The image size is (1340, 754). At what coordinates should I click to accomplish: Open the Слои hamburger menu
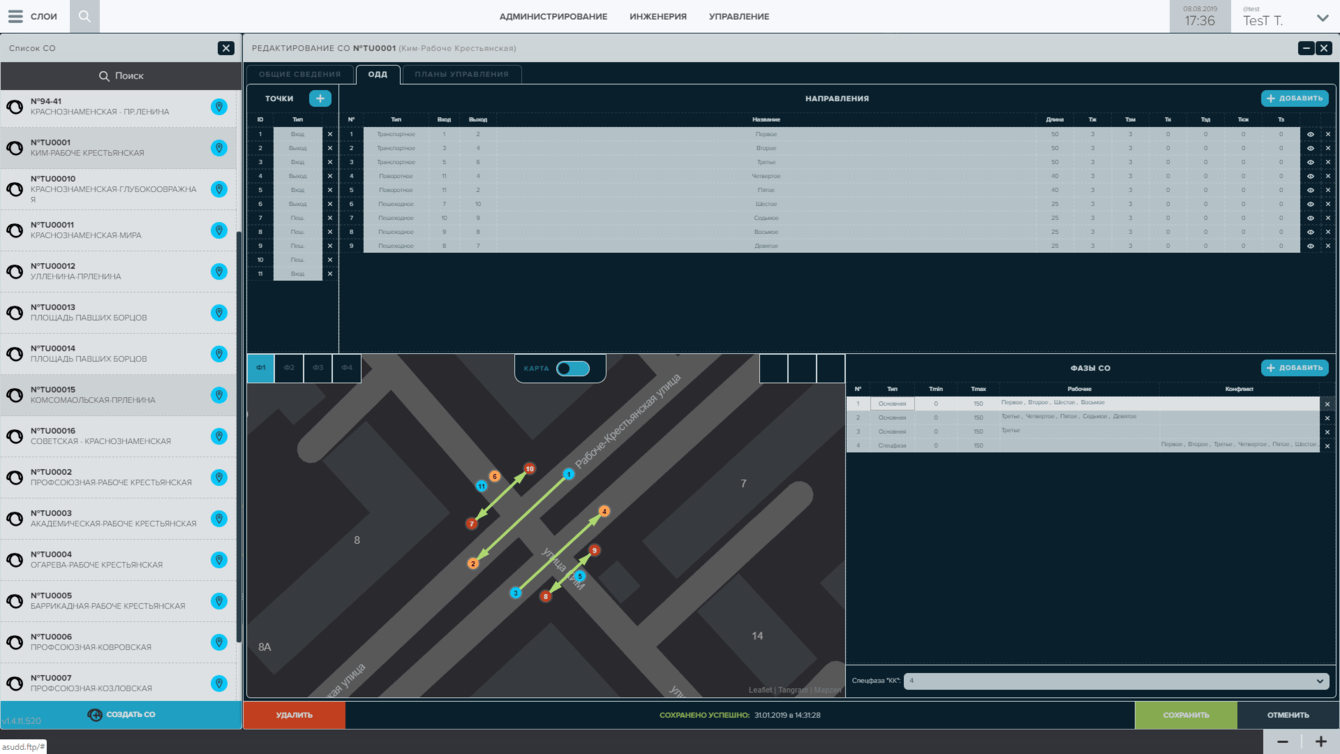coord(16,16)
